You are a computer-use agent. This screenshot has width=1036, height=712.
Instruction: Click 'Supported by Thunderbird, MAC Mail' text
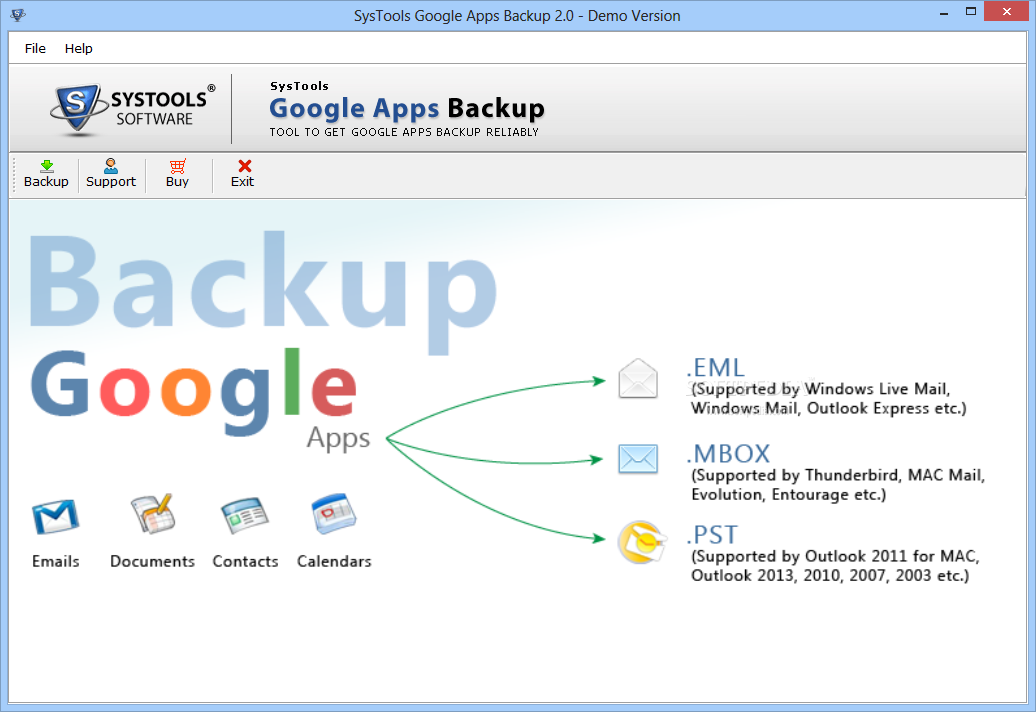[x=838, y=475]
